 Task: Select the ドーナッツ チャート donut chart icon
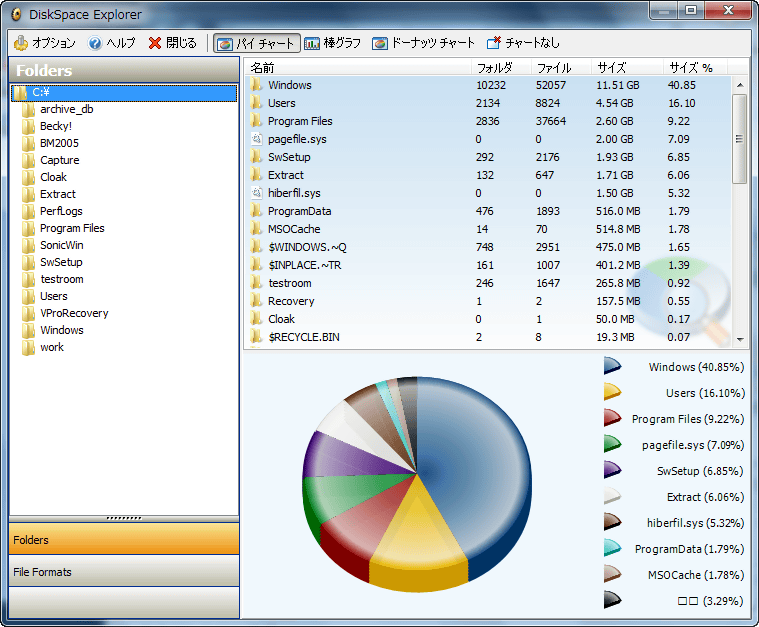[x=380, y=44]
